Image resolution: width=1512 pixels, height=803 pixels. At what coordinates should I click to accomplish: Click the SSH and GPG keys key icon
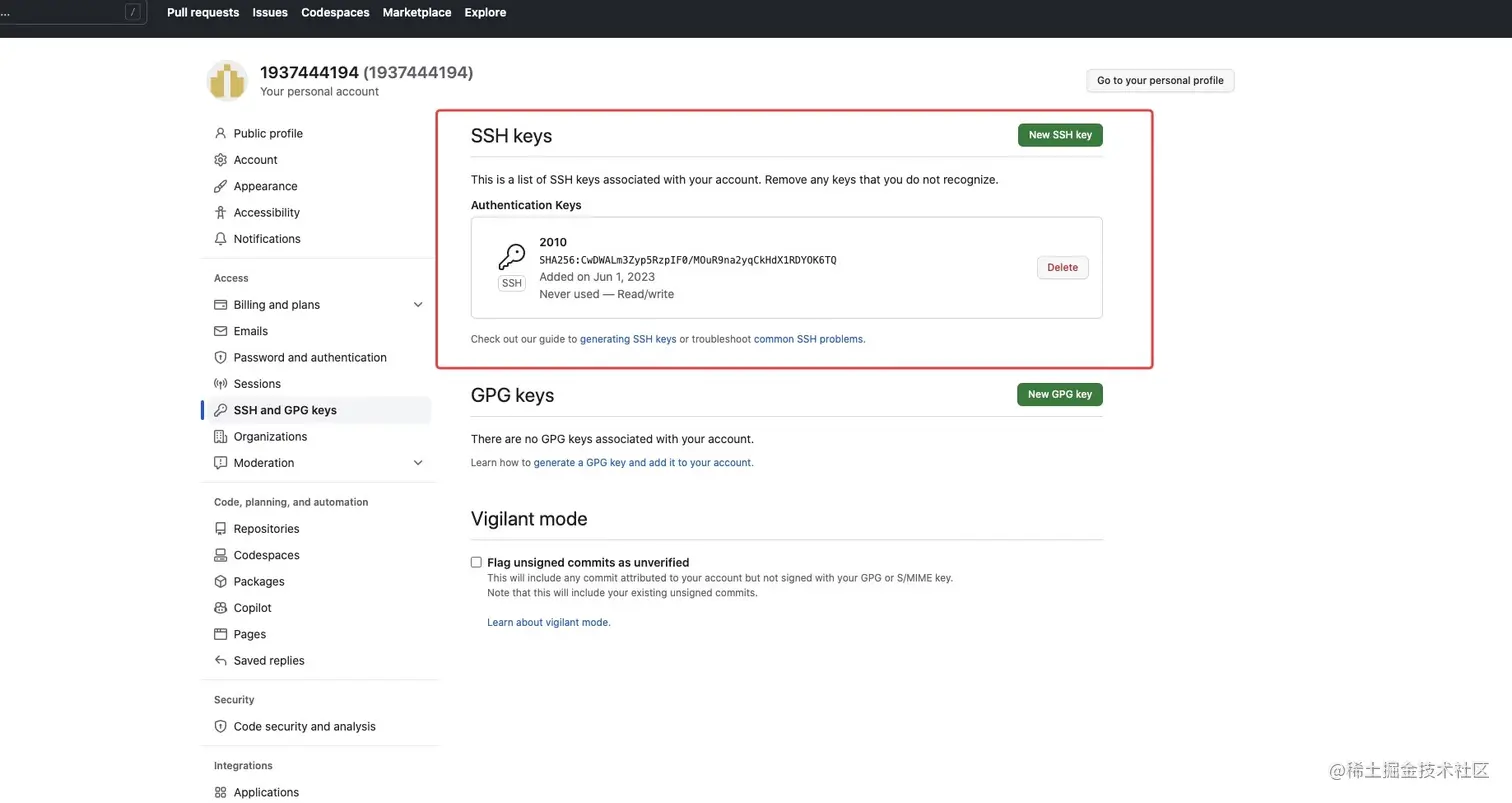221,410
